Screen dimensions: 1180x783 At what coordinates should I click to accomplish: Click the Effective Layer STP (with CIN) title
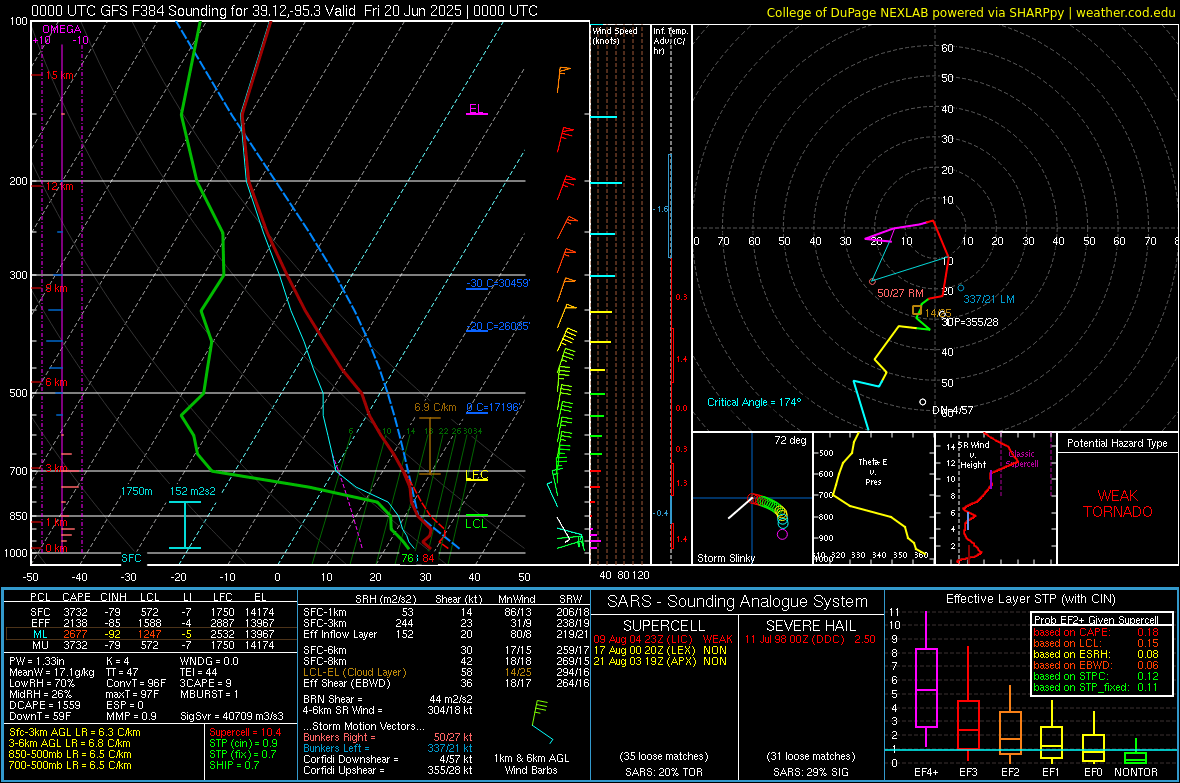click(1030, 599)
